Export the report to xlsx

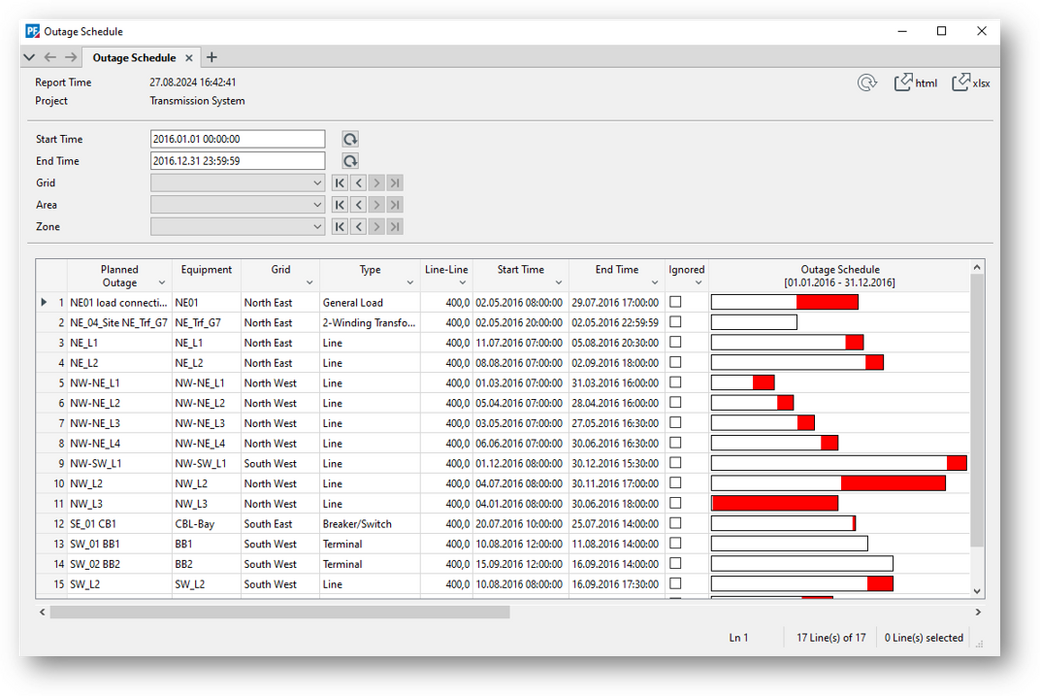click(x=969, y=82)
